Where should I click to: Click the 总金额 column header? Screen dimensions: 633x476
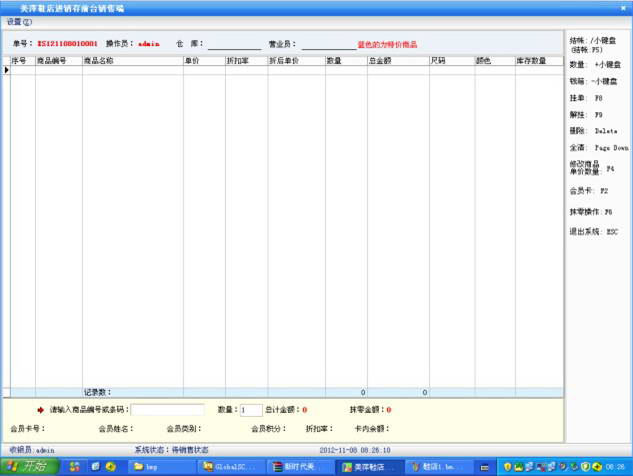[398, 61]
